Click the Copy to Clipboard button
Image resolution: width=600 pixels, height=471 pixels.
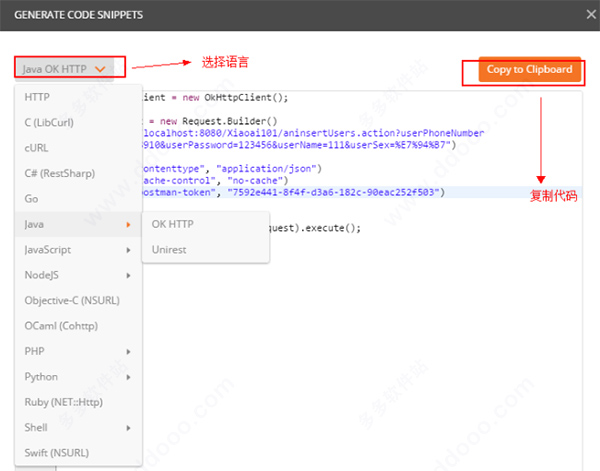click(529, 70)
